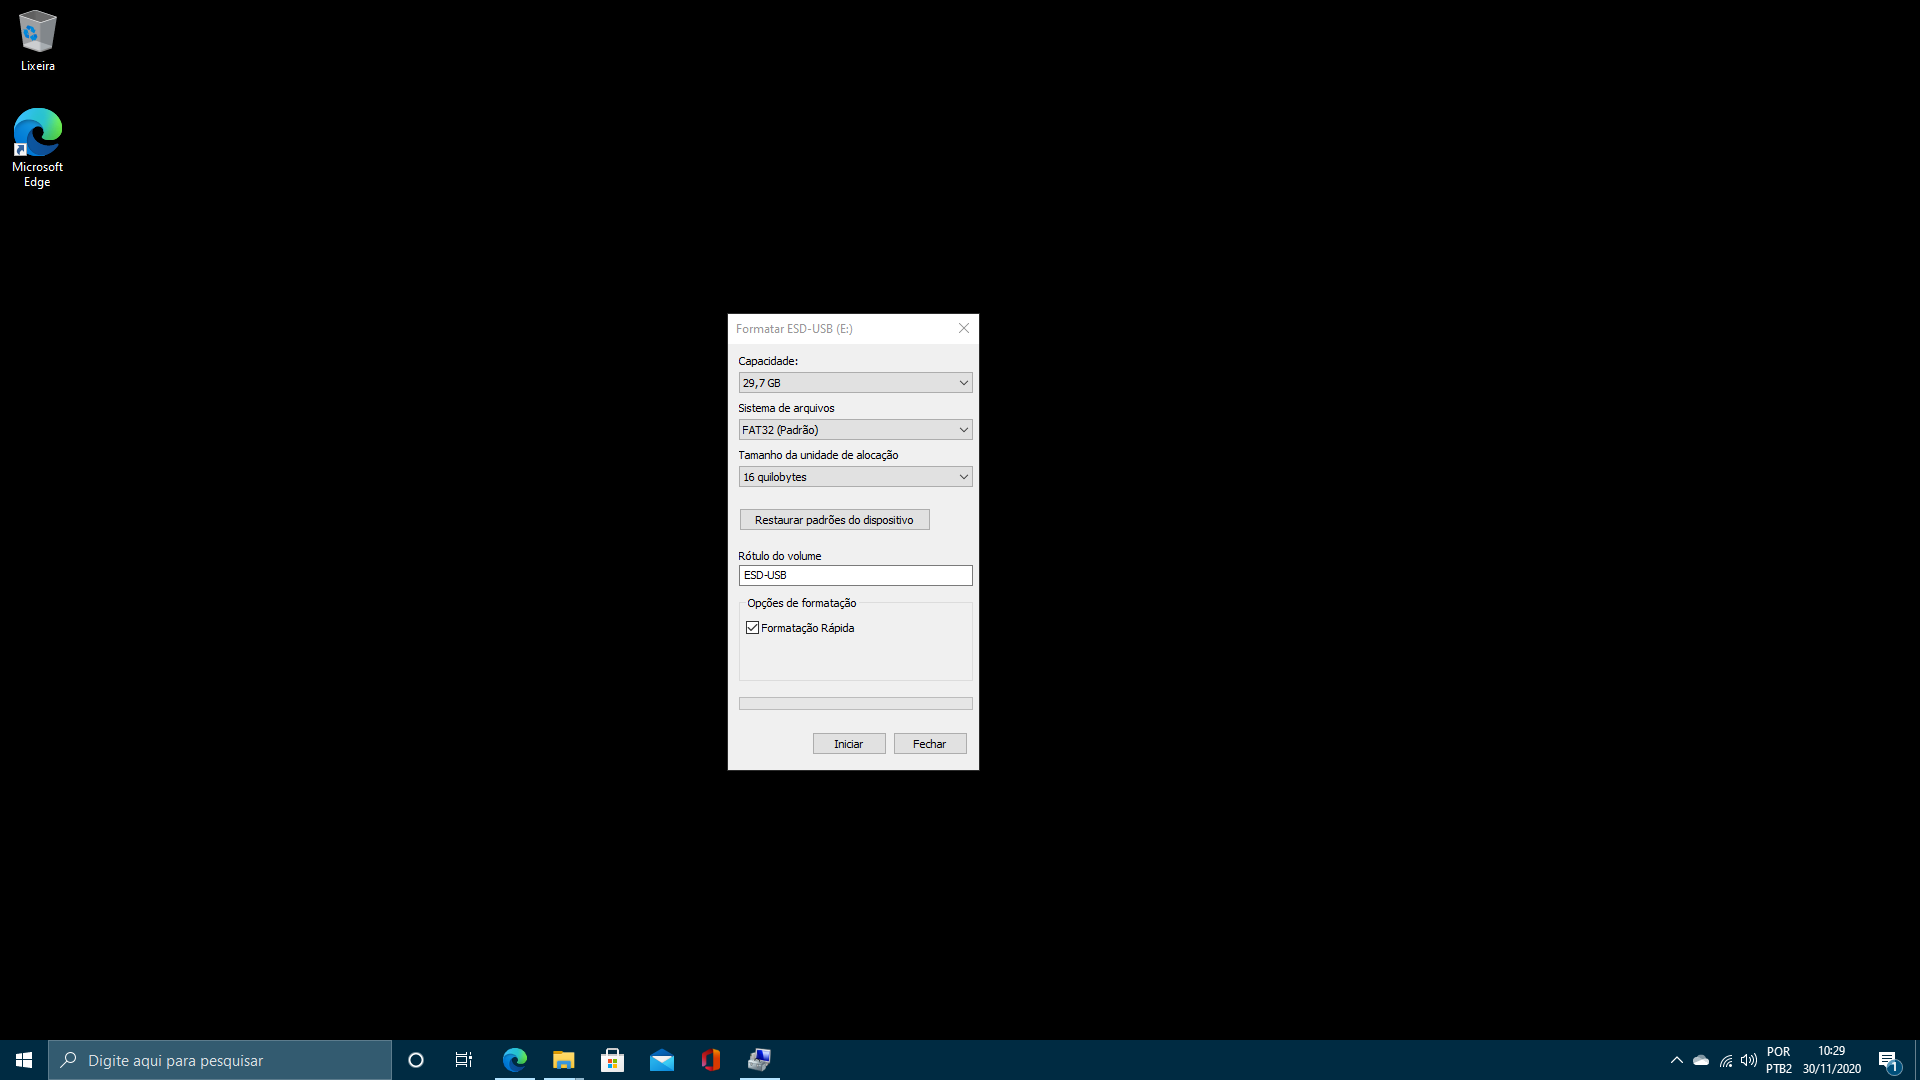Click Iniciar to start formatting
Viewport: 1920px width, 1080px height.
pos(849,744)
